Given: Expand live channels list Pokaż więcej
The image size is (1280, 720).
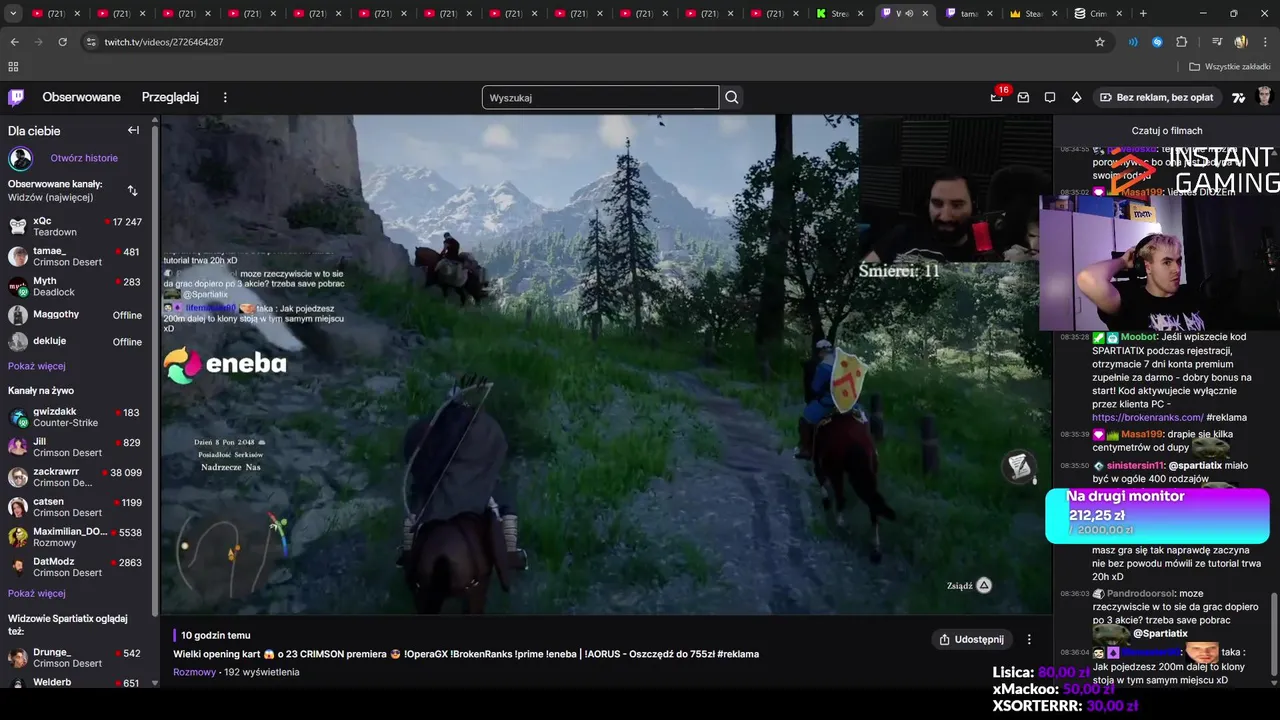Looking at the screenshot, I should point(37,593).
